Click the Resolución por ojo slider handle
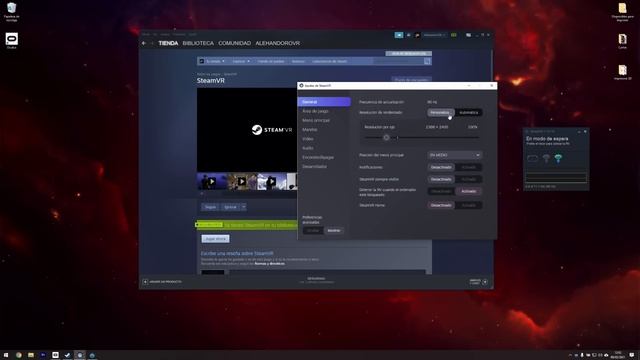 tap(386, 138)
